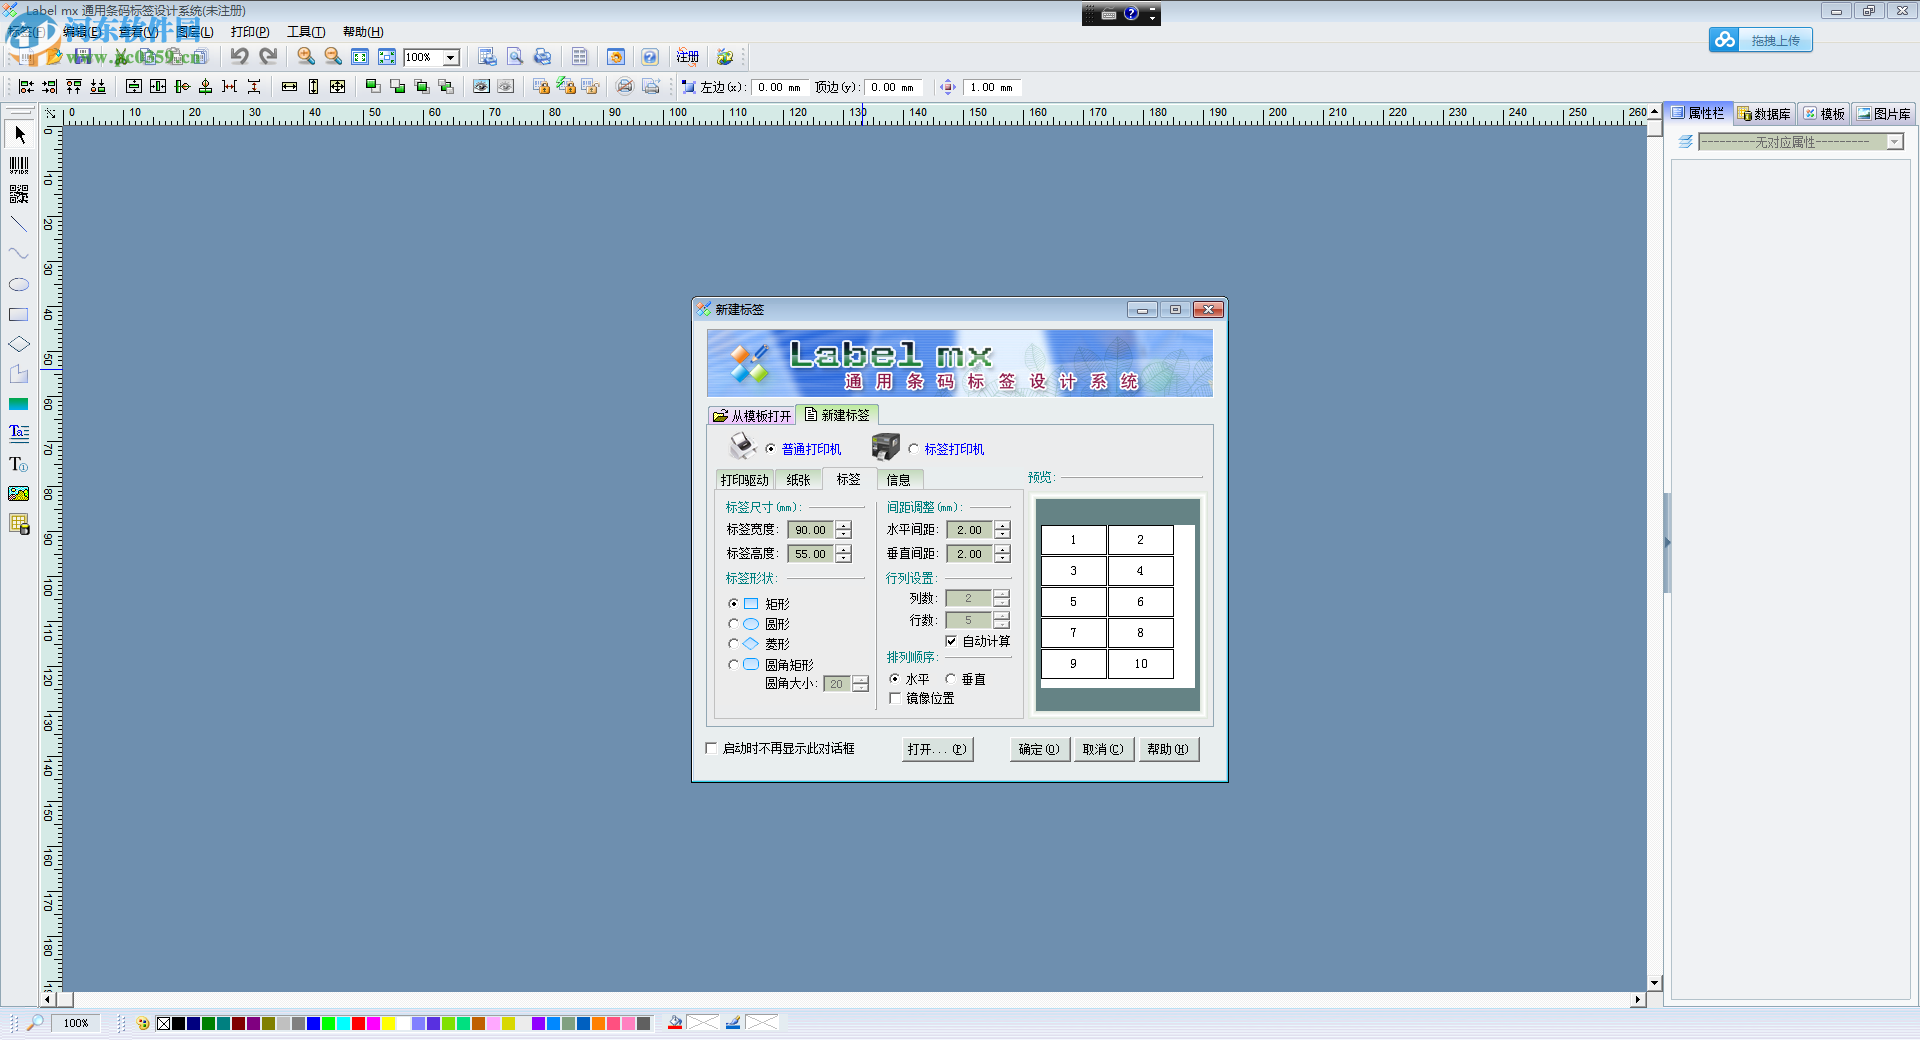Click the zoom in magnifier icon
The width and height of the screenshot is (1920, 1040).
pos(306,57)
